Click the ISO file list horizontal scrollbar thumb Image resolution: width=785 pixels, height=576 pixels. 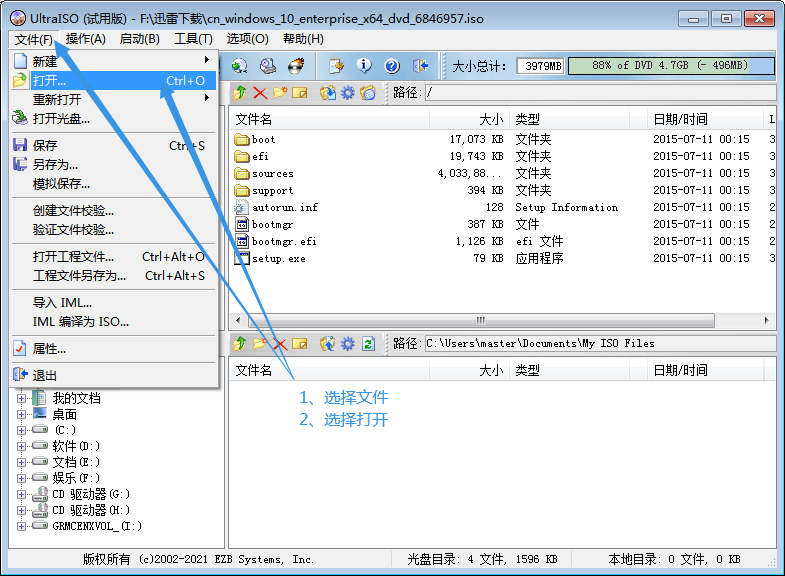pos(481,320)
